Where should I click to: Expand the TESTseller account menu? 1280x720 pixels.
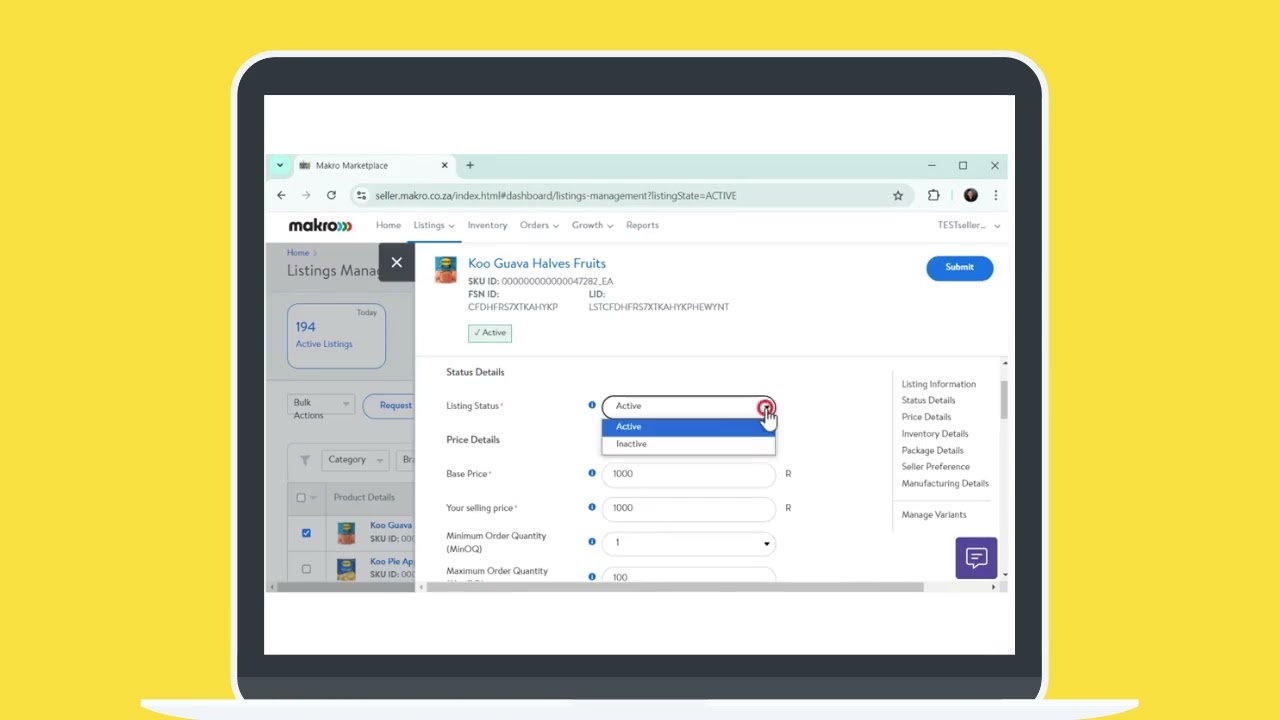point(968,226)
